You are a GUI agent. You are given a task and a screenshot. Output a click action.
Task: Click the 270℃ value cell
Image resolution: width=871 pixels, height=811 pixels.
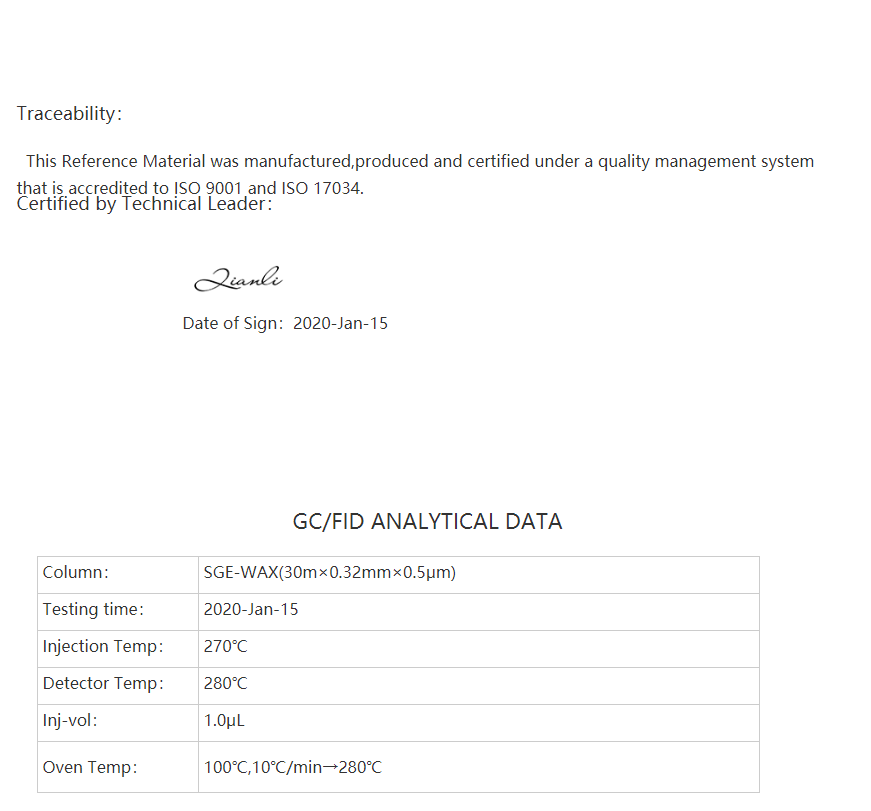click(479, 649)
